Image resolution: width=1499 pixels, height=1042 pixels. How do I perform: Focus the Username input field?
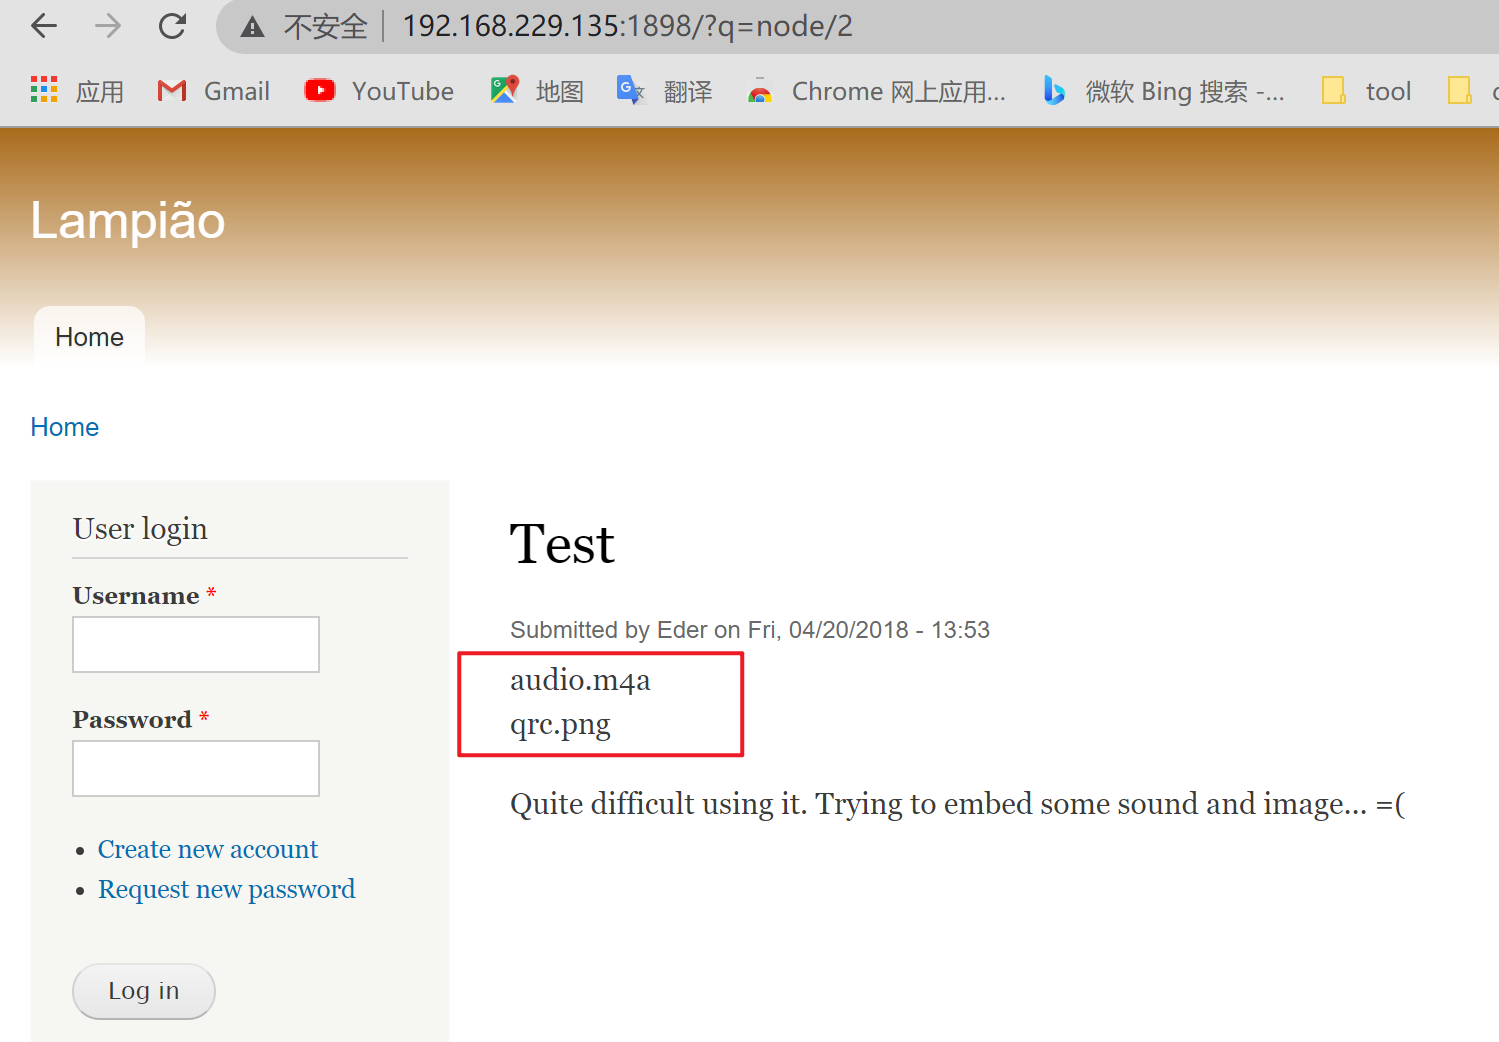[x=196, y=644]
